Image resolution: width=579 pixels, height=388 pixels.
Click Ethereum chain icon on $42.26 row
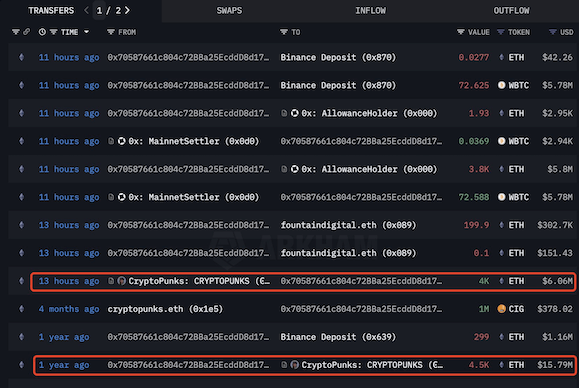[x=21, y=57]
